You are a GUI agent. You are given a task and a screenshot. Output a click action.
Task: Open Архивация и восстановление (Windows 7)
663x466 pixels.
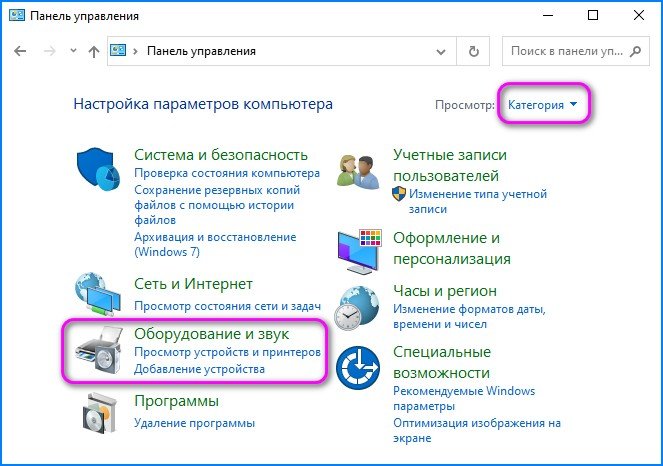[x=215, y=244]
